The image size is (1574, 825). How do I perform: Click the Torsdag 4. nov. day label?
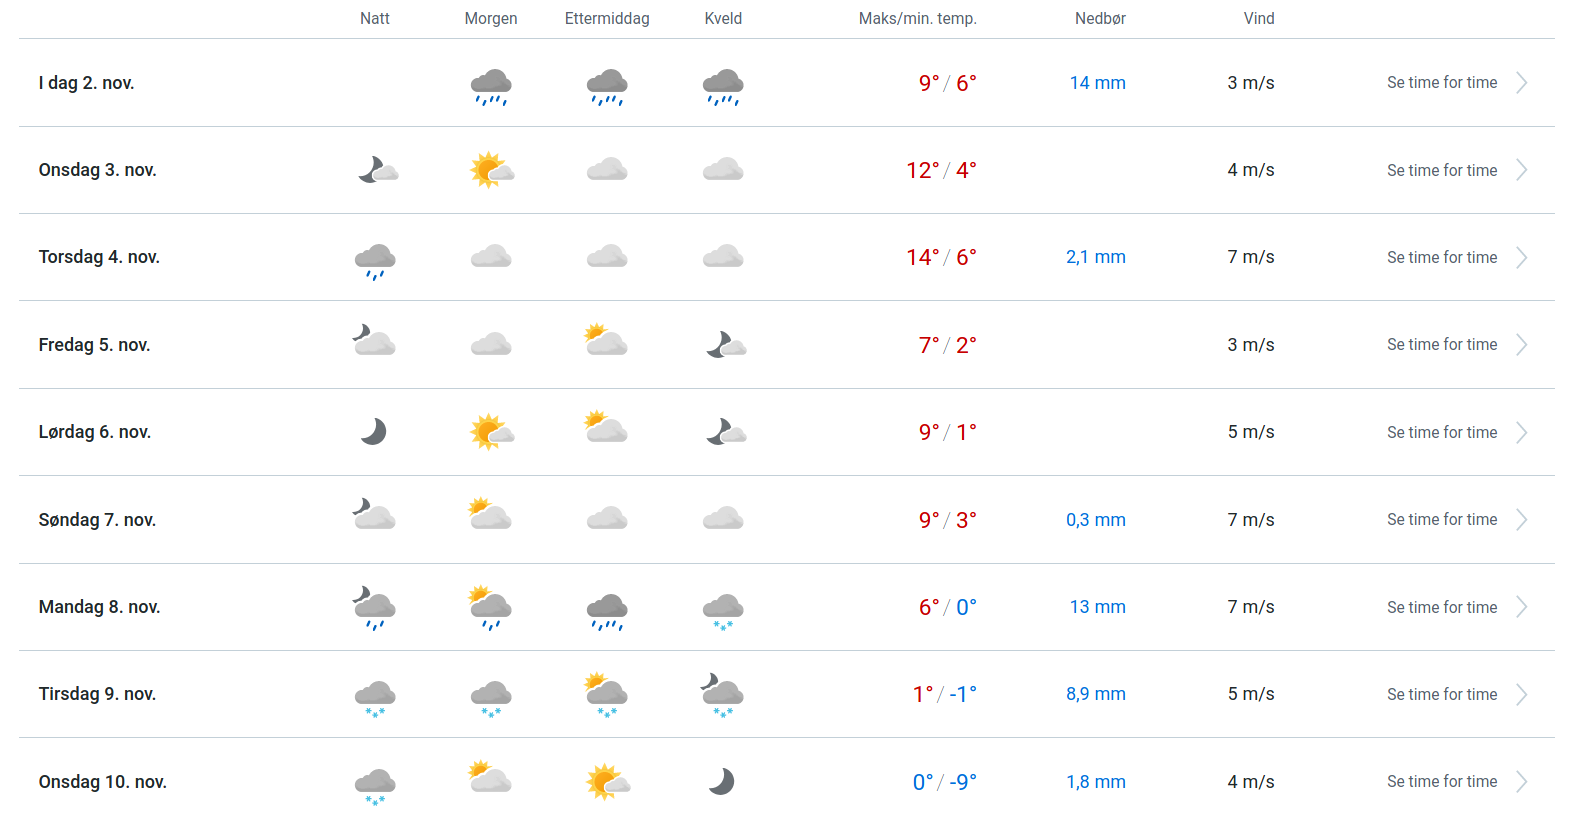point(99,257)
